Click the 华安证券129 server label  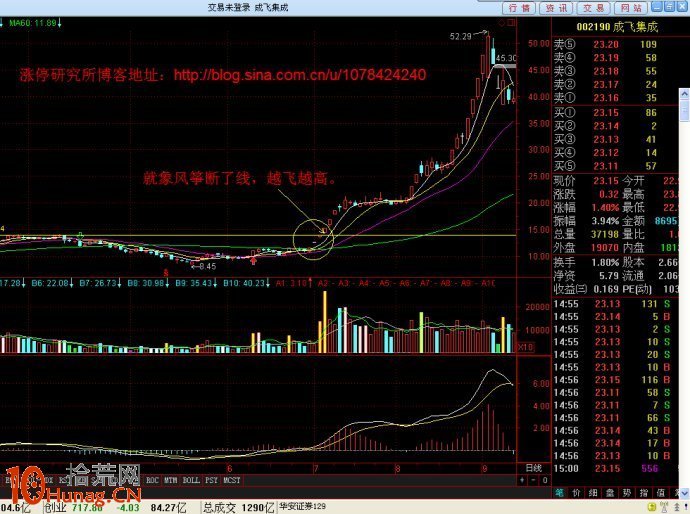click(303, 507)
